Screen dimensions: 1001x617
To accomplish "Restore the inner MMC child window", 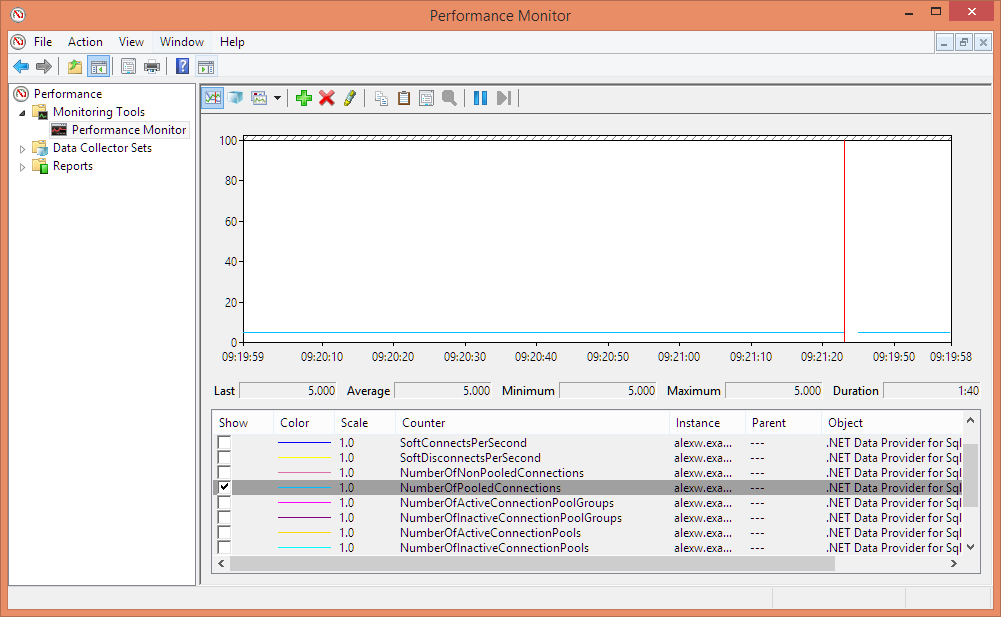I will point(964,43).
